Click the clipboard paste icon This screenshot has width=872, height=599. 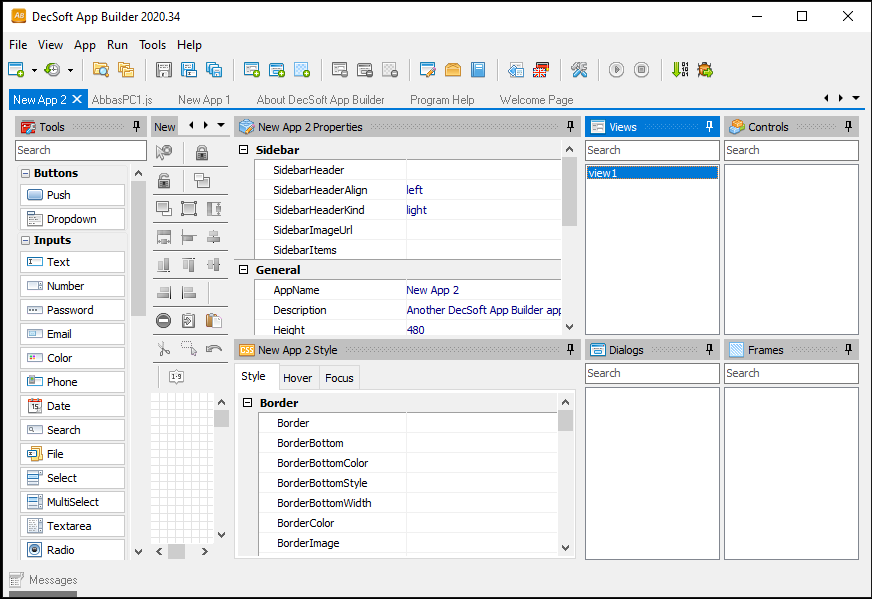(x=214, y=320)
